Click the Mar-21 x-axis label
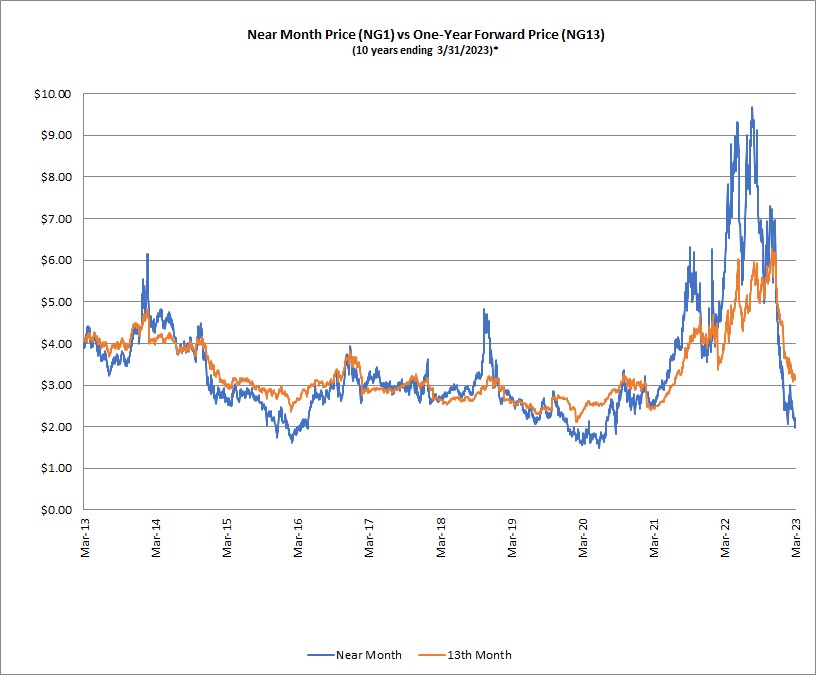The image size is (816, 675). (654, 538)
